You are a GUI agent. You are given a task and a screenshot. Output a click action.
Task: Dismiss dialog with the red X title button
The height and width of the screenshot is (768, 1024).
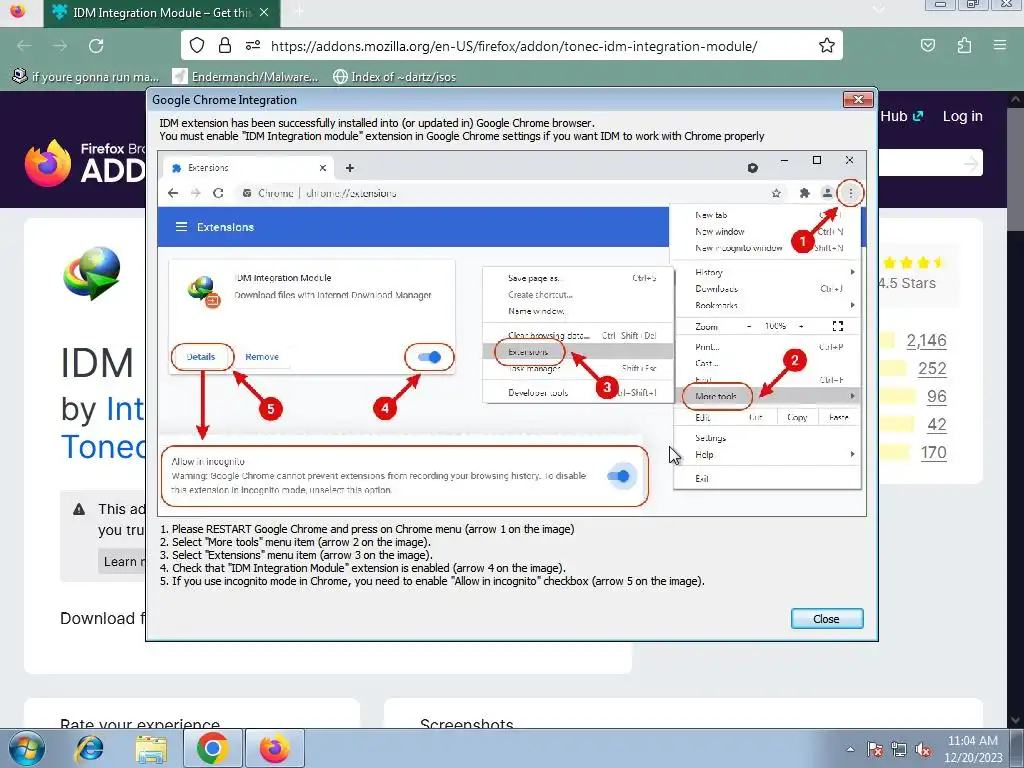point(858,99)
